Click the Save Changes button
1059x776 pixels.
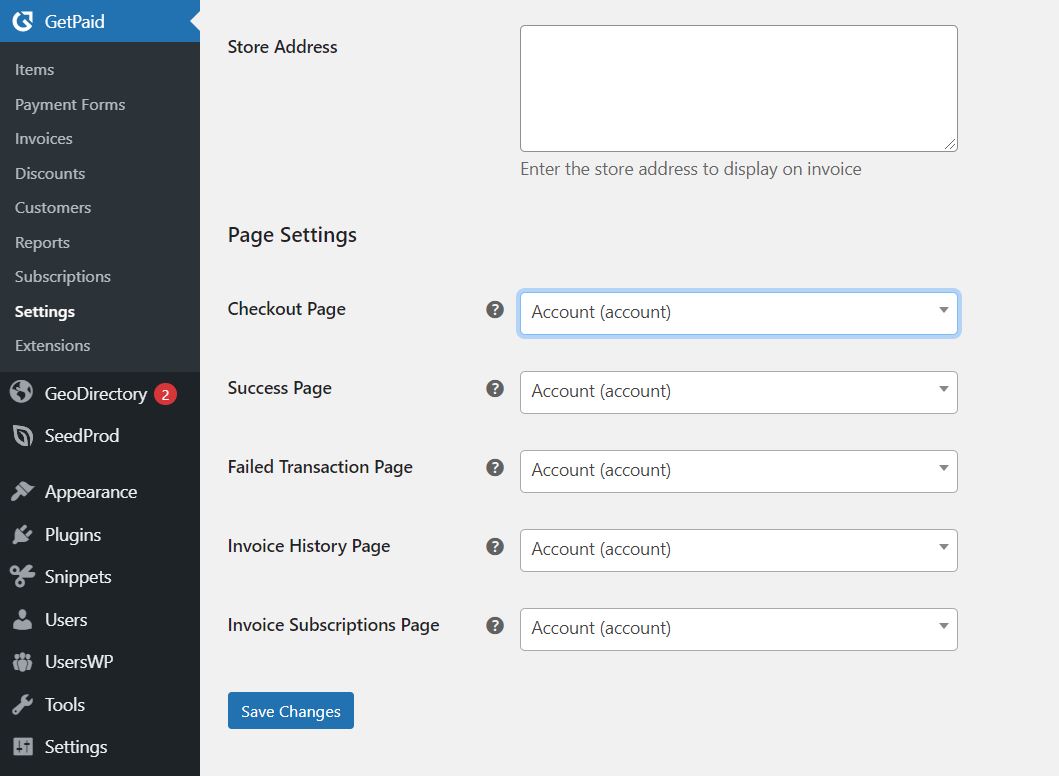point(290,710)
